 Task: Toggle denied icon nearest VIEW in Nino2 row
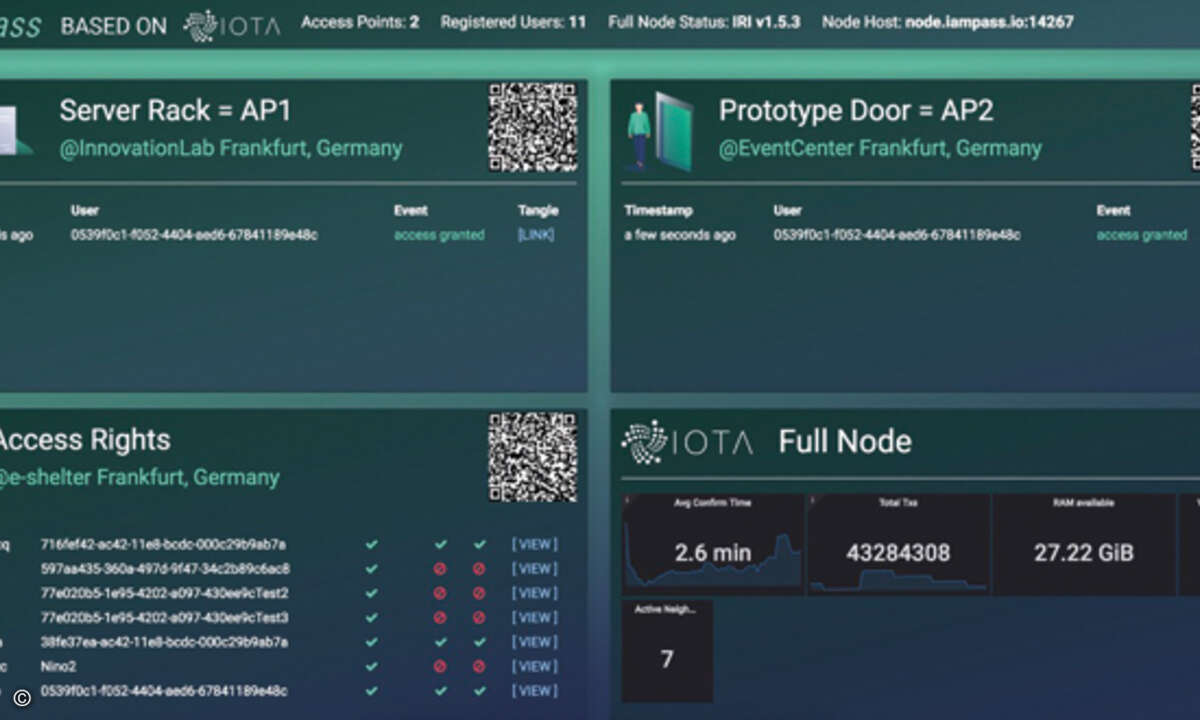(x=479, y=666)
